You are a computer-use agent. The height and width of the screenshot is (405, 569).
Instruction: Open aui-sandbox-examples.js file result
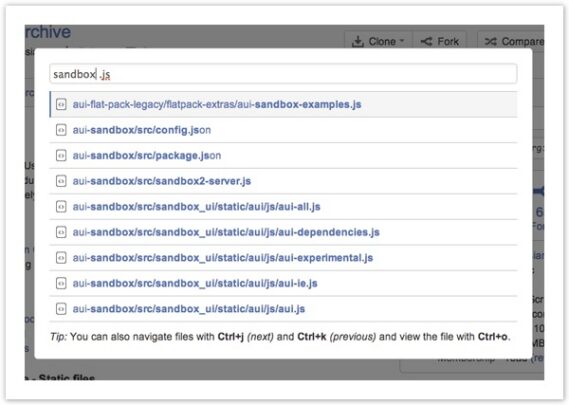(283, 105)
